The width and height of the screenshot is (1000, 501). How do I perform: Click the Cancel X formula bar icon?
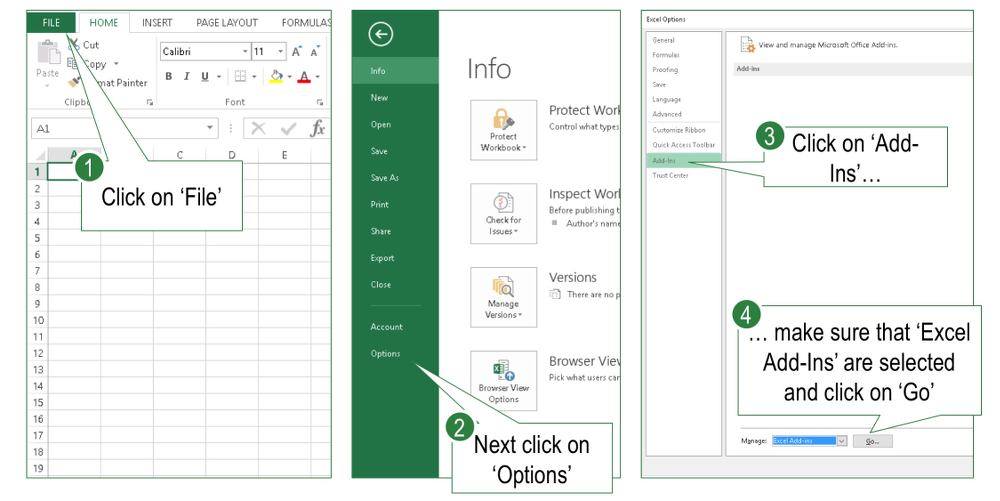click(258, 129)
